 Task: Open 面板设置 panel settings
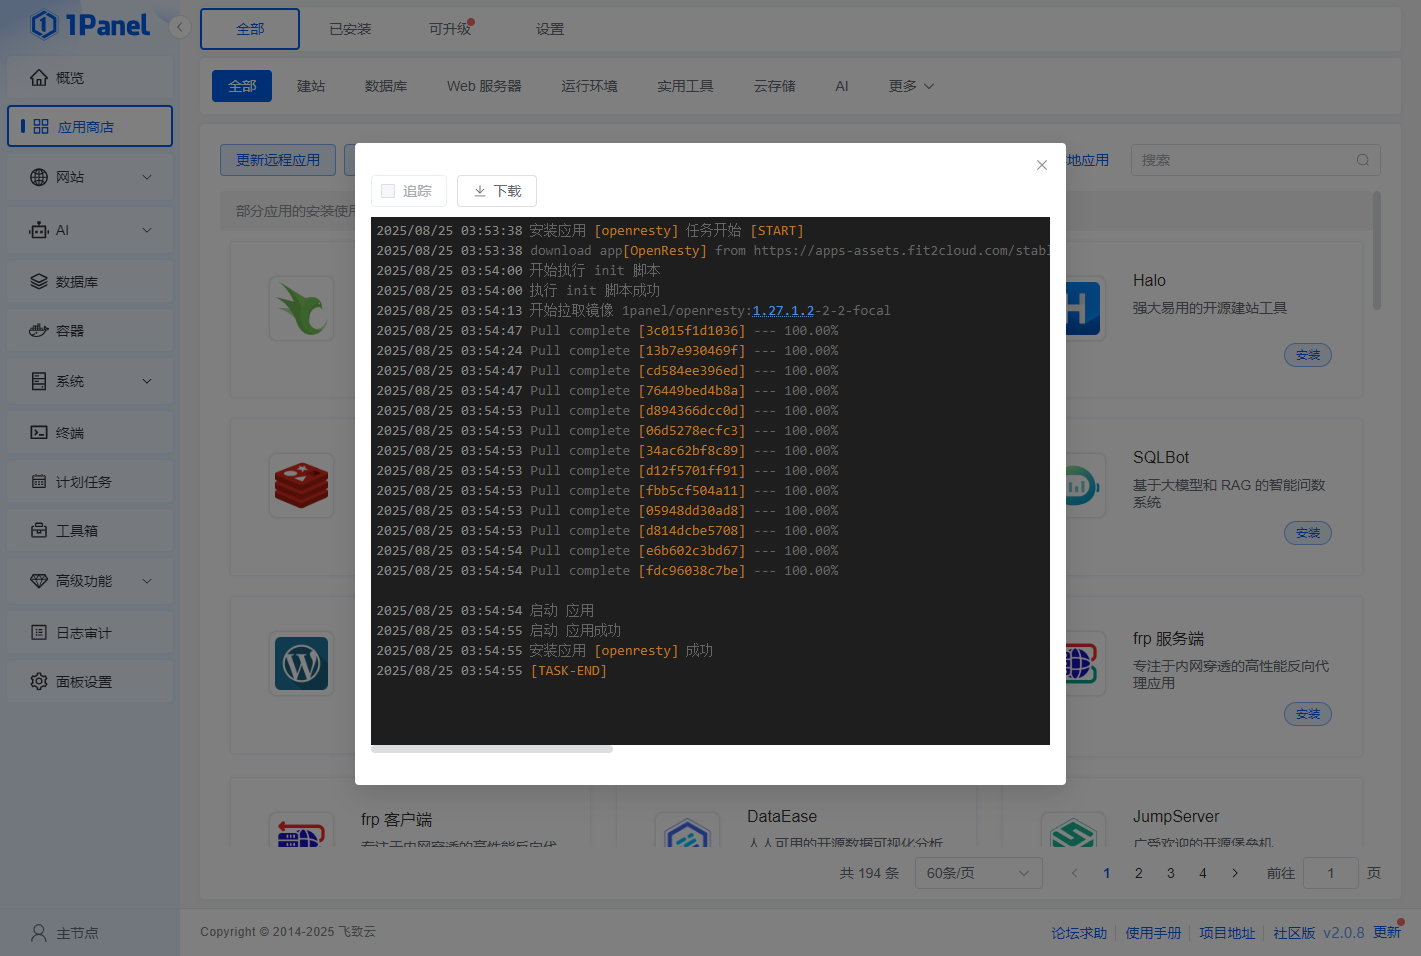(90, 682)
